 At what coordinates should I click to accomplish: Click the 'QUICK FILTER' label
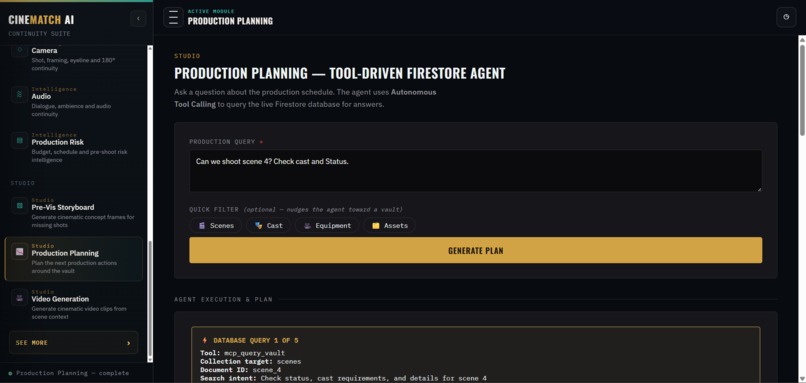coord(214,210)
